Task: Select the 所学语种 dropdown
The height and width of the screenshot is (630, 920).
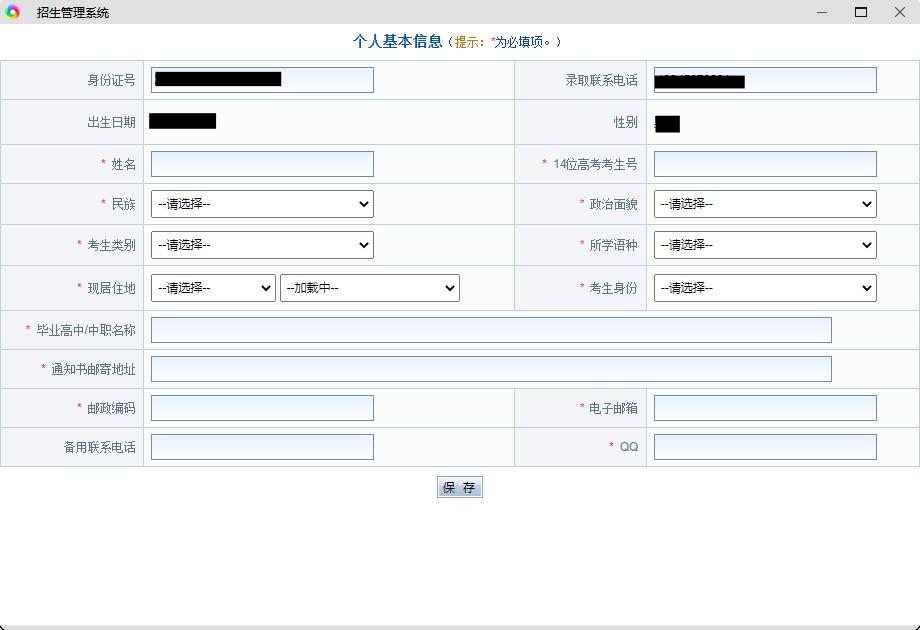Action: click(765, 245)
